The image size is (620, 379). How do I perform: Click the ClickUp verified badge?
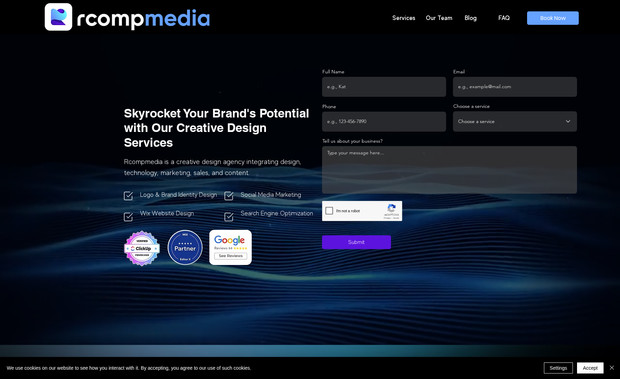pos(142,248)
